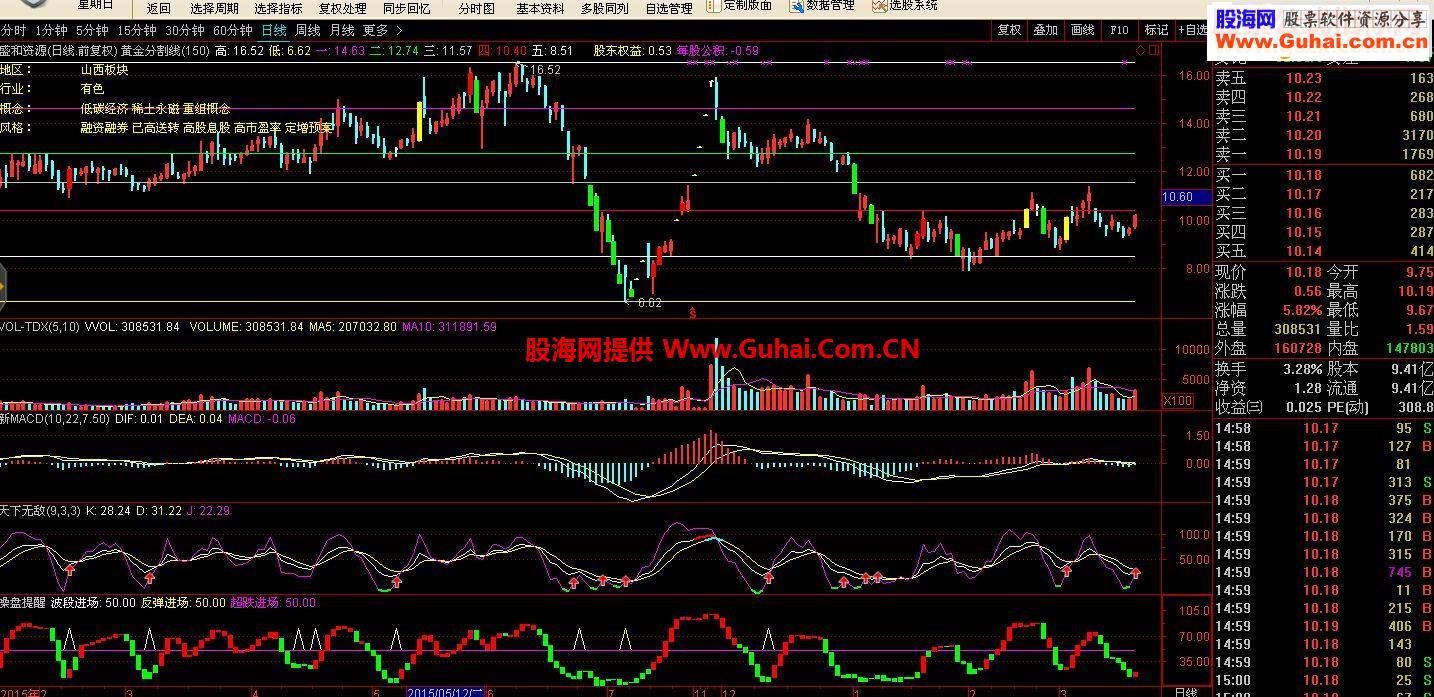1434x697 pixels.
Task: Click the 换手 3.28% value
Action: point(1302,369)
